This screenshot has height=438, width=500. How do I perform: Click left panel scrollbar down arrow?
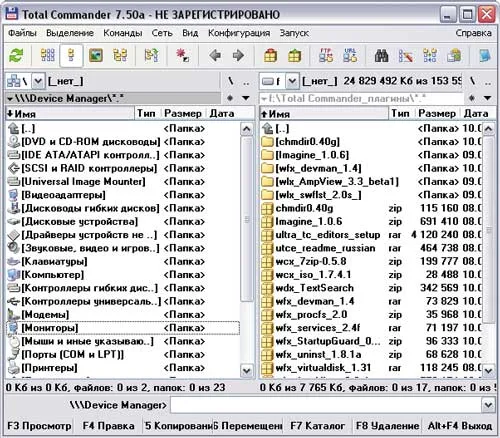click(x=246, y=370)
